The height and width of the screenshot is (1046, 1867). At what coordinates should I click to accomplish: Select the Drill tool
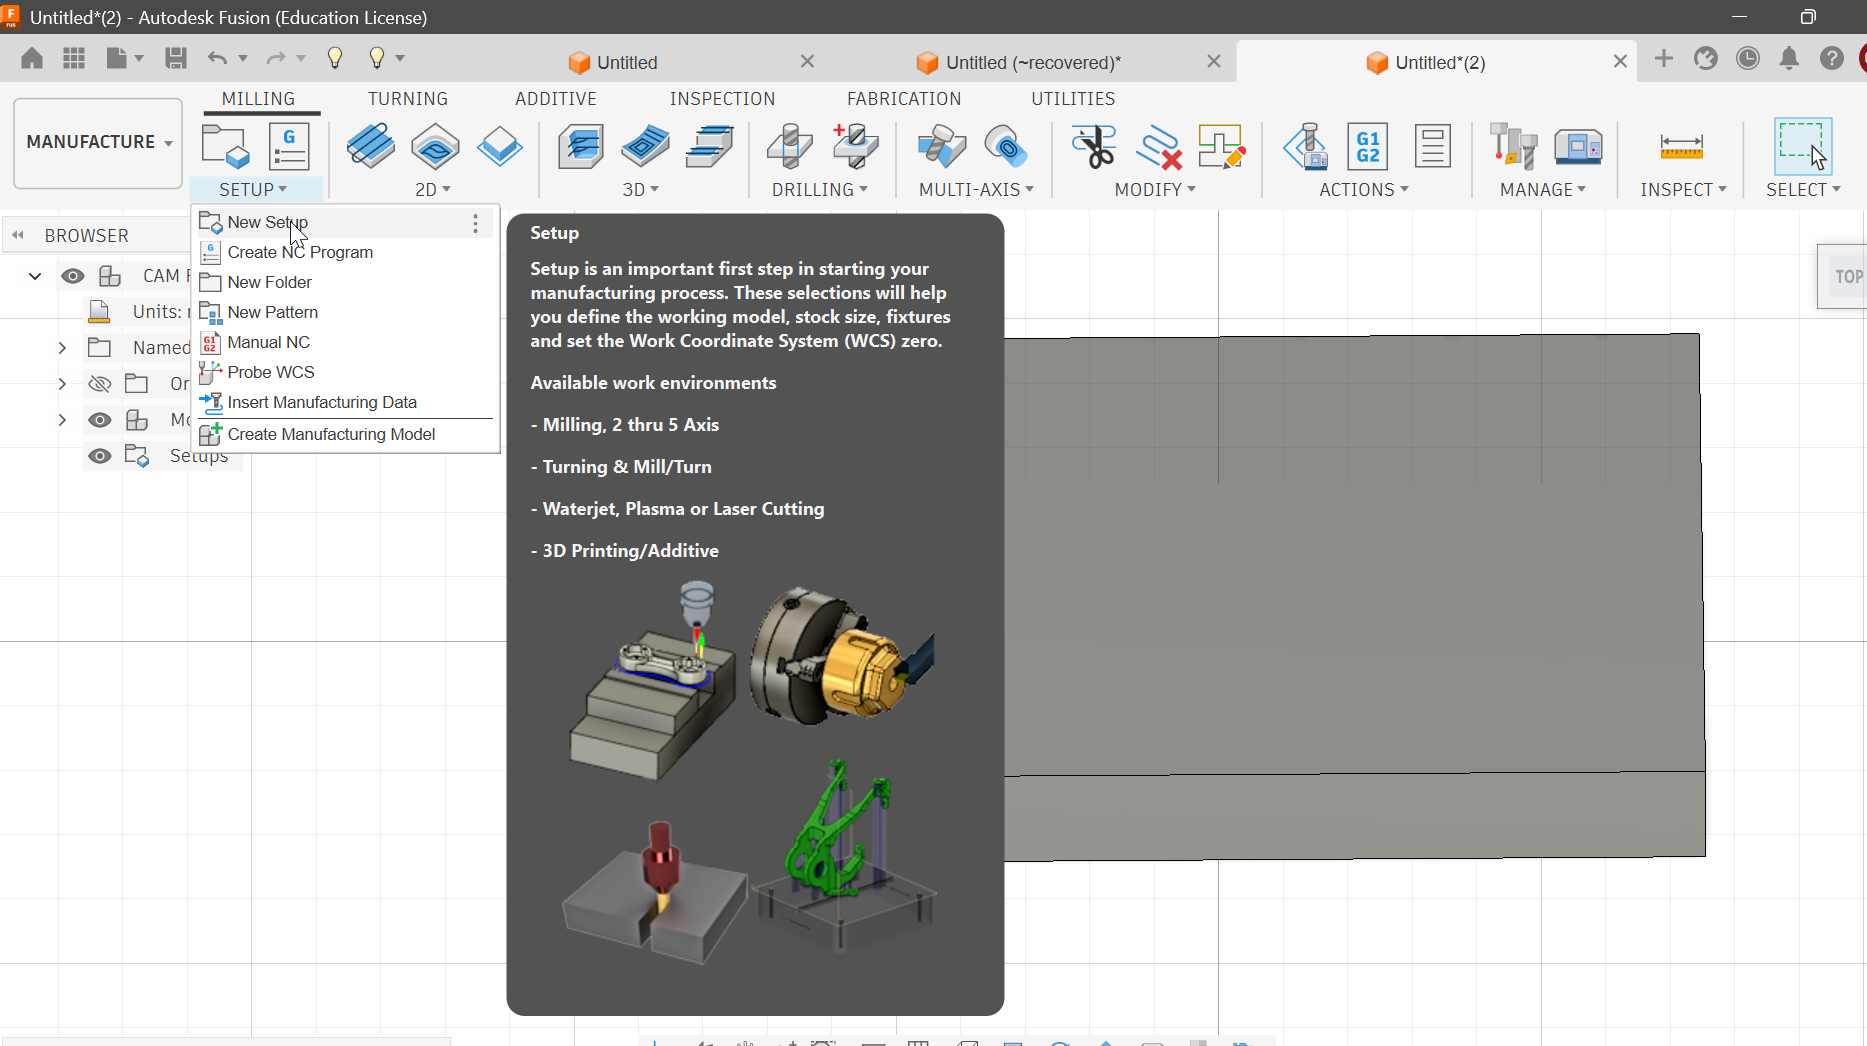pos(790,146)
